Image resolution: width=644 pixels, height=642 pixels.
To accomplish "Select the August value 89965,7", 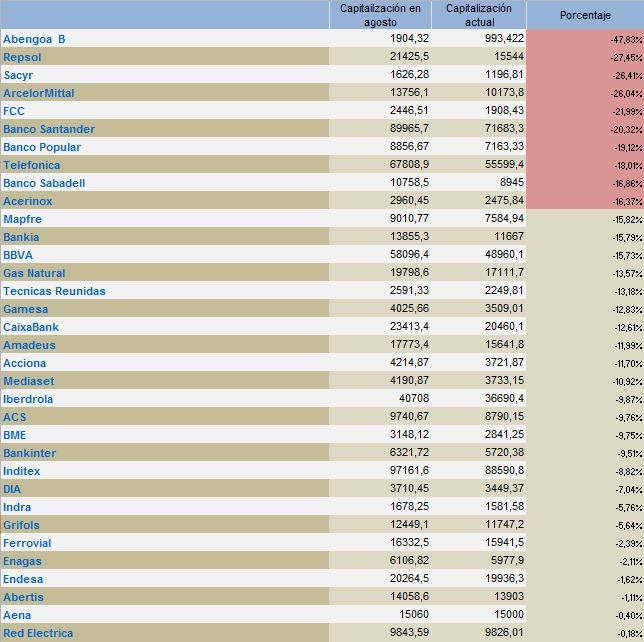I will tap(409, 128).
